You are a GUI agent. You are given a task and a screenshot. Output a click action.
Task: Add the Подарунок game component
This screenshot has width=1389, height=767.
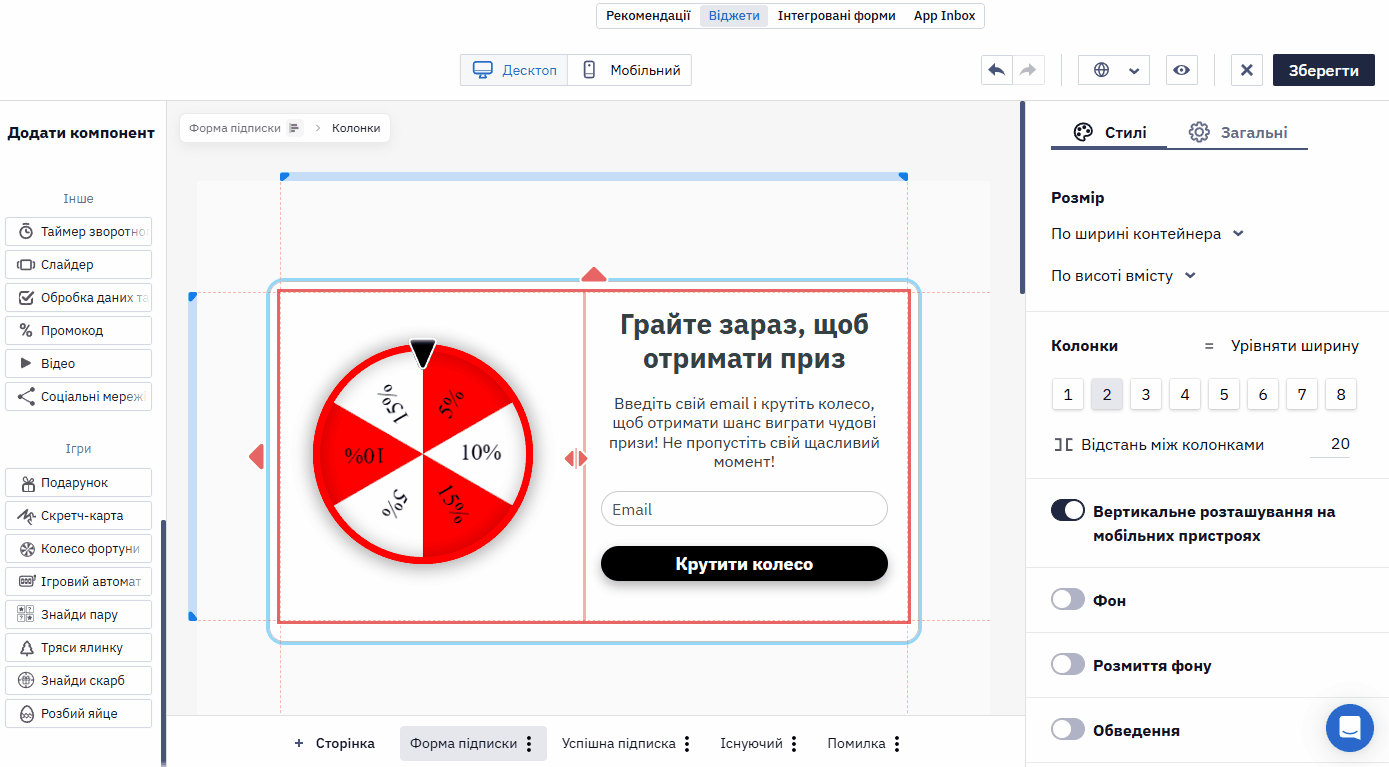click(79, 482)
